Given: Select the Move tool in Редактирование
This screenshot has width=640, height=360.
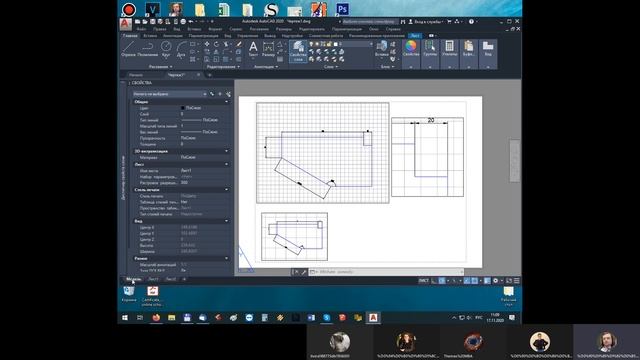Looking at the screenshot, I should pos(207,44).
